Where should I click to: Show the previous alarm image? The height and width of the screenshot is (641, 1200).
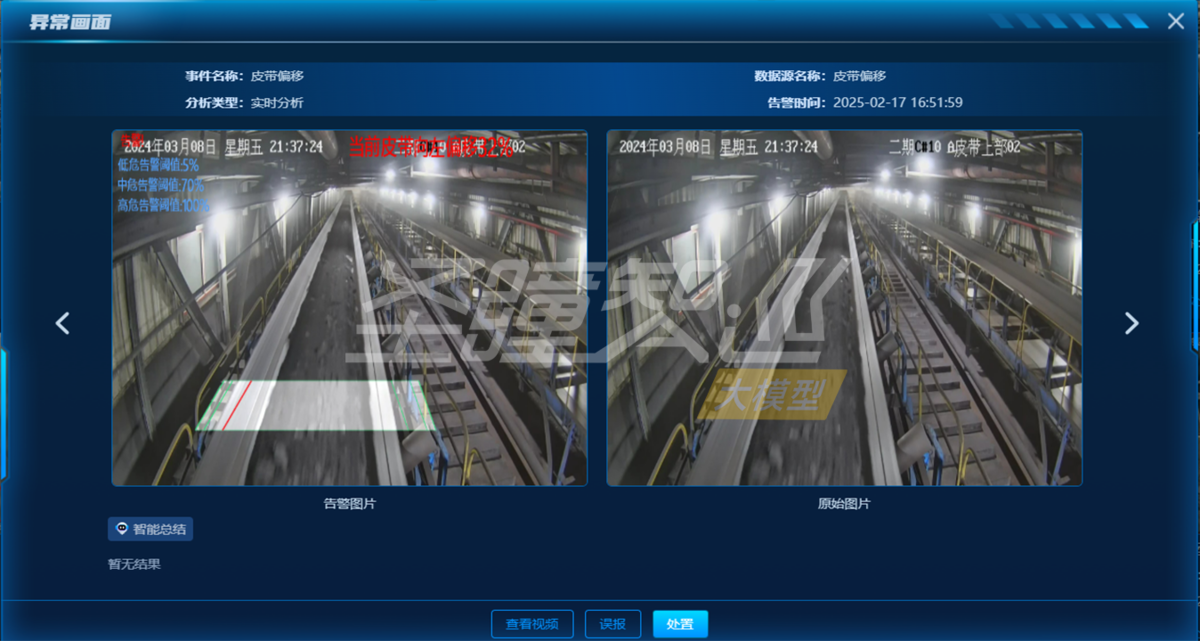pyautogui.click(x=62, y=323)
